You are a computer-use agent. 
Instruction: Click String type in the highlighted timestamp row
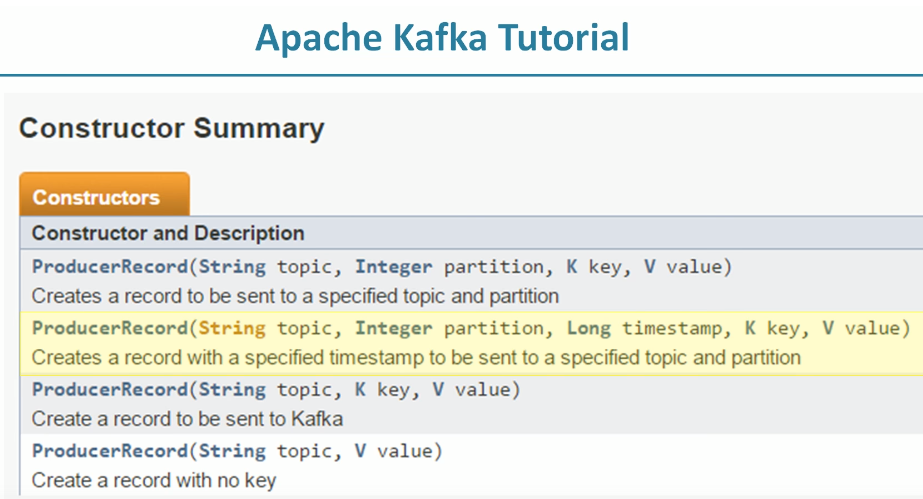pos(232,328)
